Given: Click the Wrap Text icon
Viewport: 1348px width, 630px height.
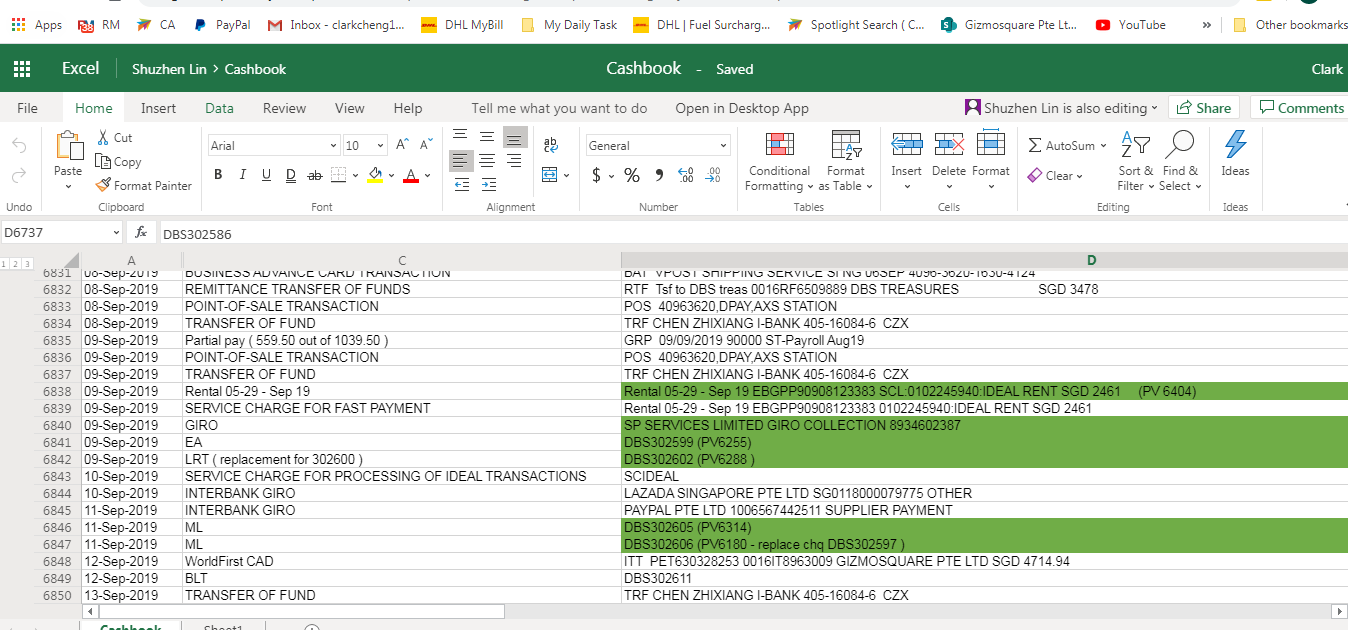Looking at the screenshot, I should 550,146.
